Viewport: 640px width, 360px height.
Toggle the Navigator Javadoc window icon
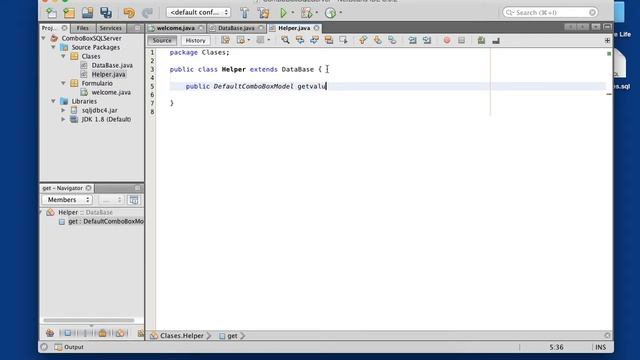pos(133,200)
